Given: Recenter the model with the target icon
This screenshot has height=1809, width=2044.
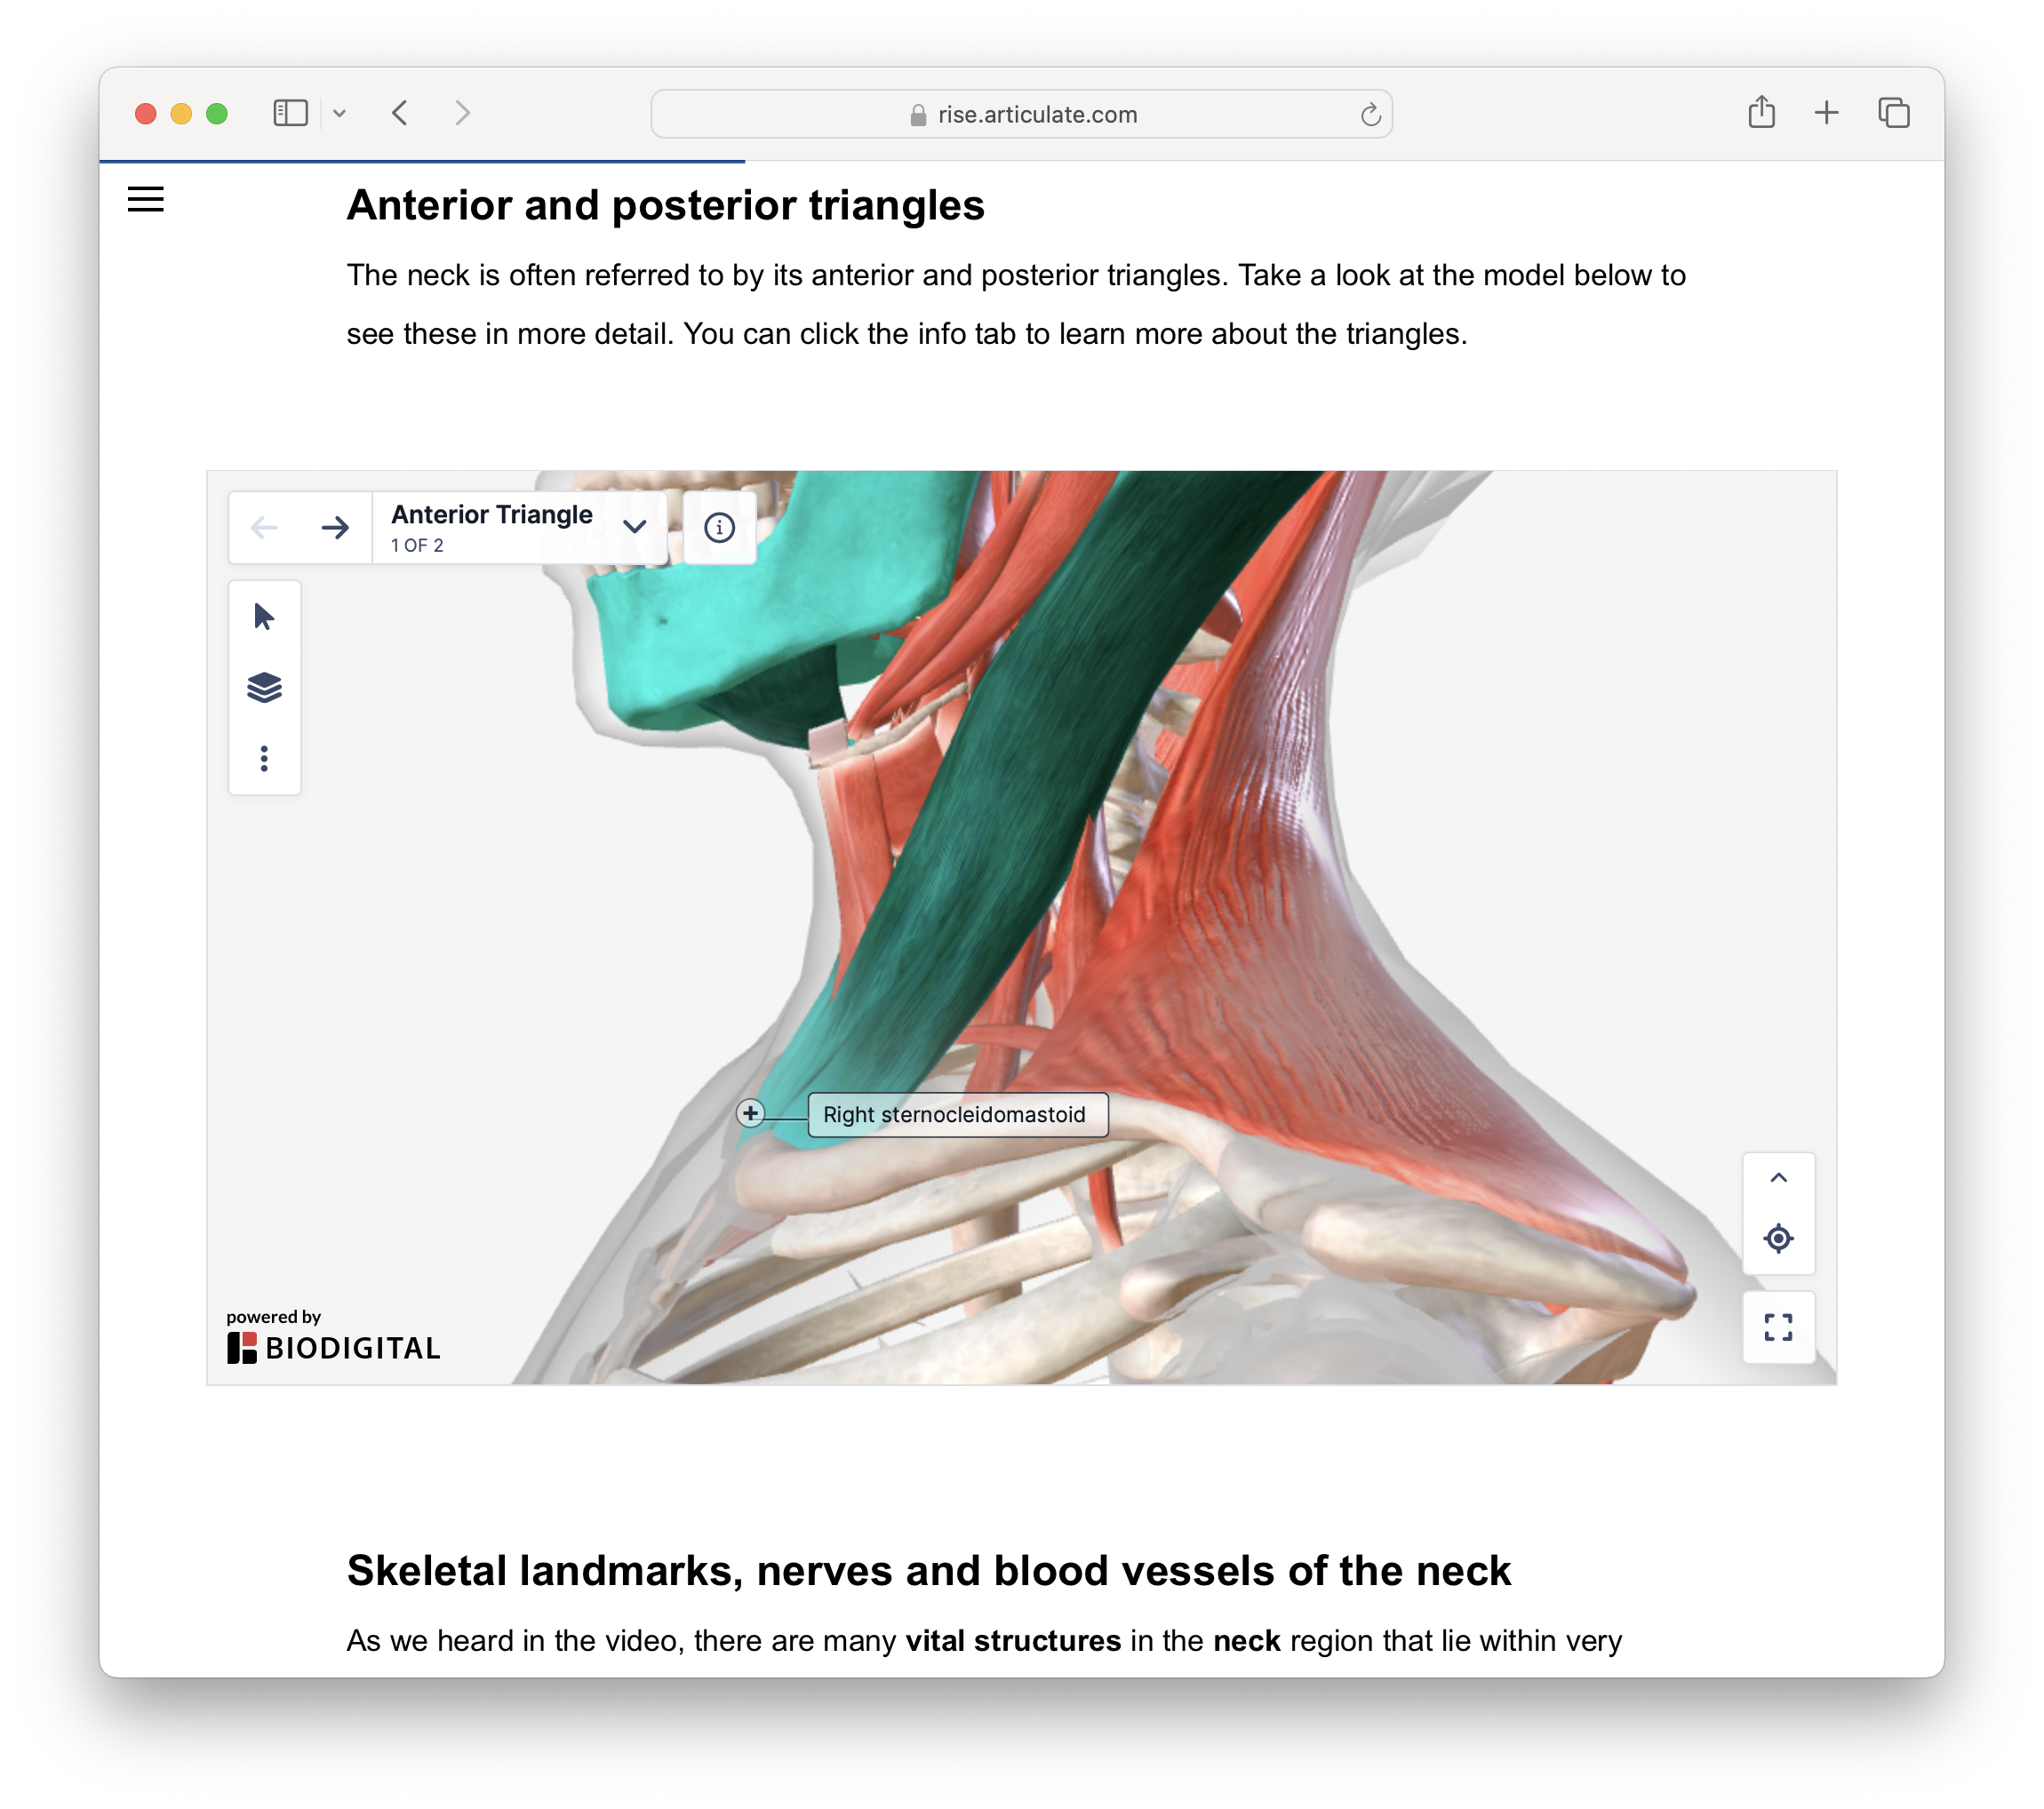Looking at the screenshot, I should [x=1778, y=1239].
